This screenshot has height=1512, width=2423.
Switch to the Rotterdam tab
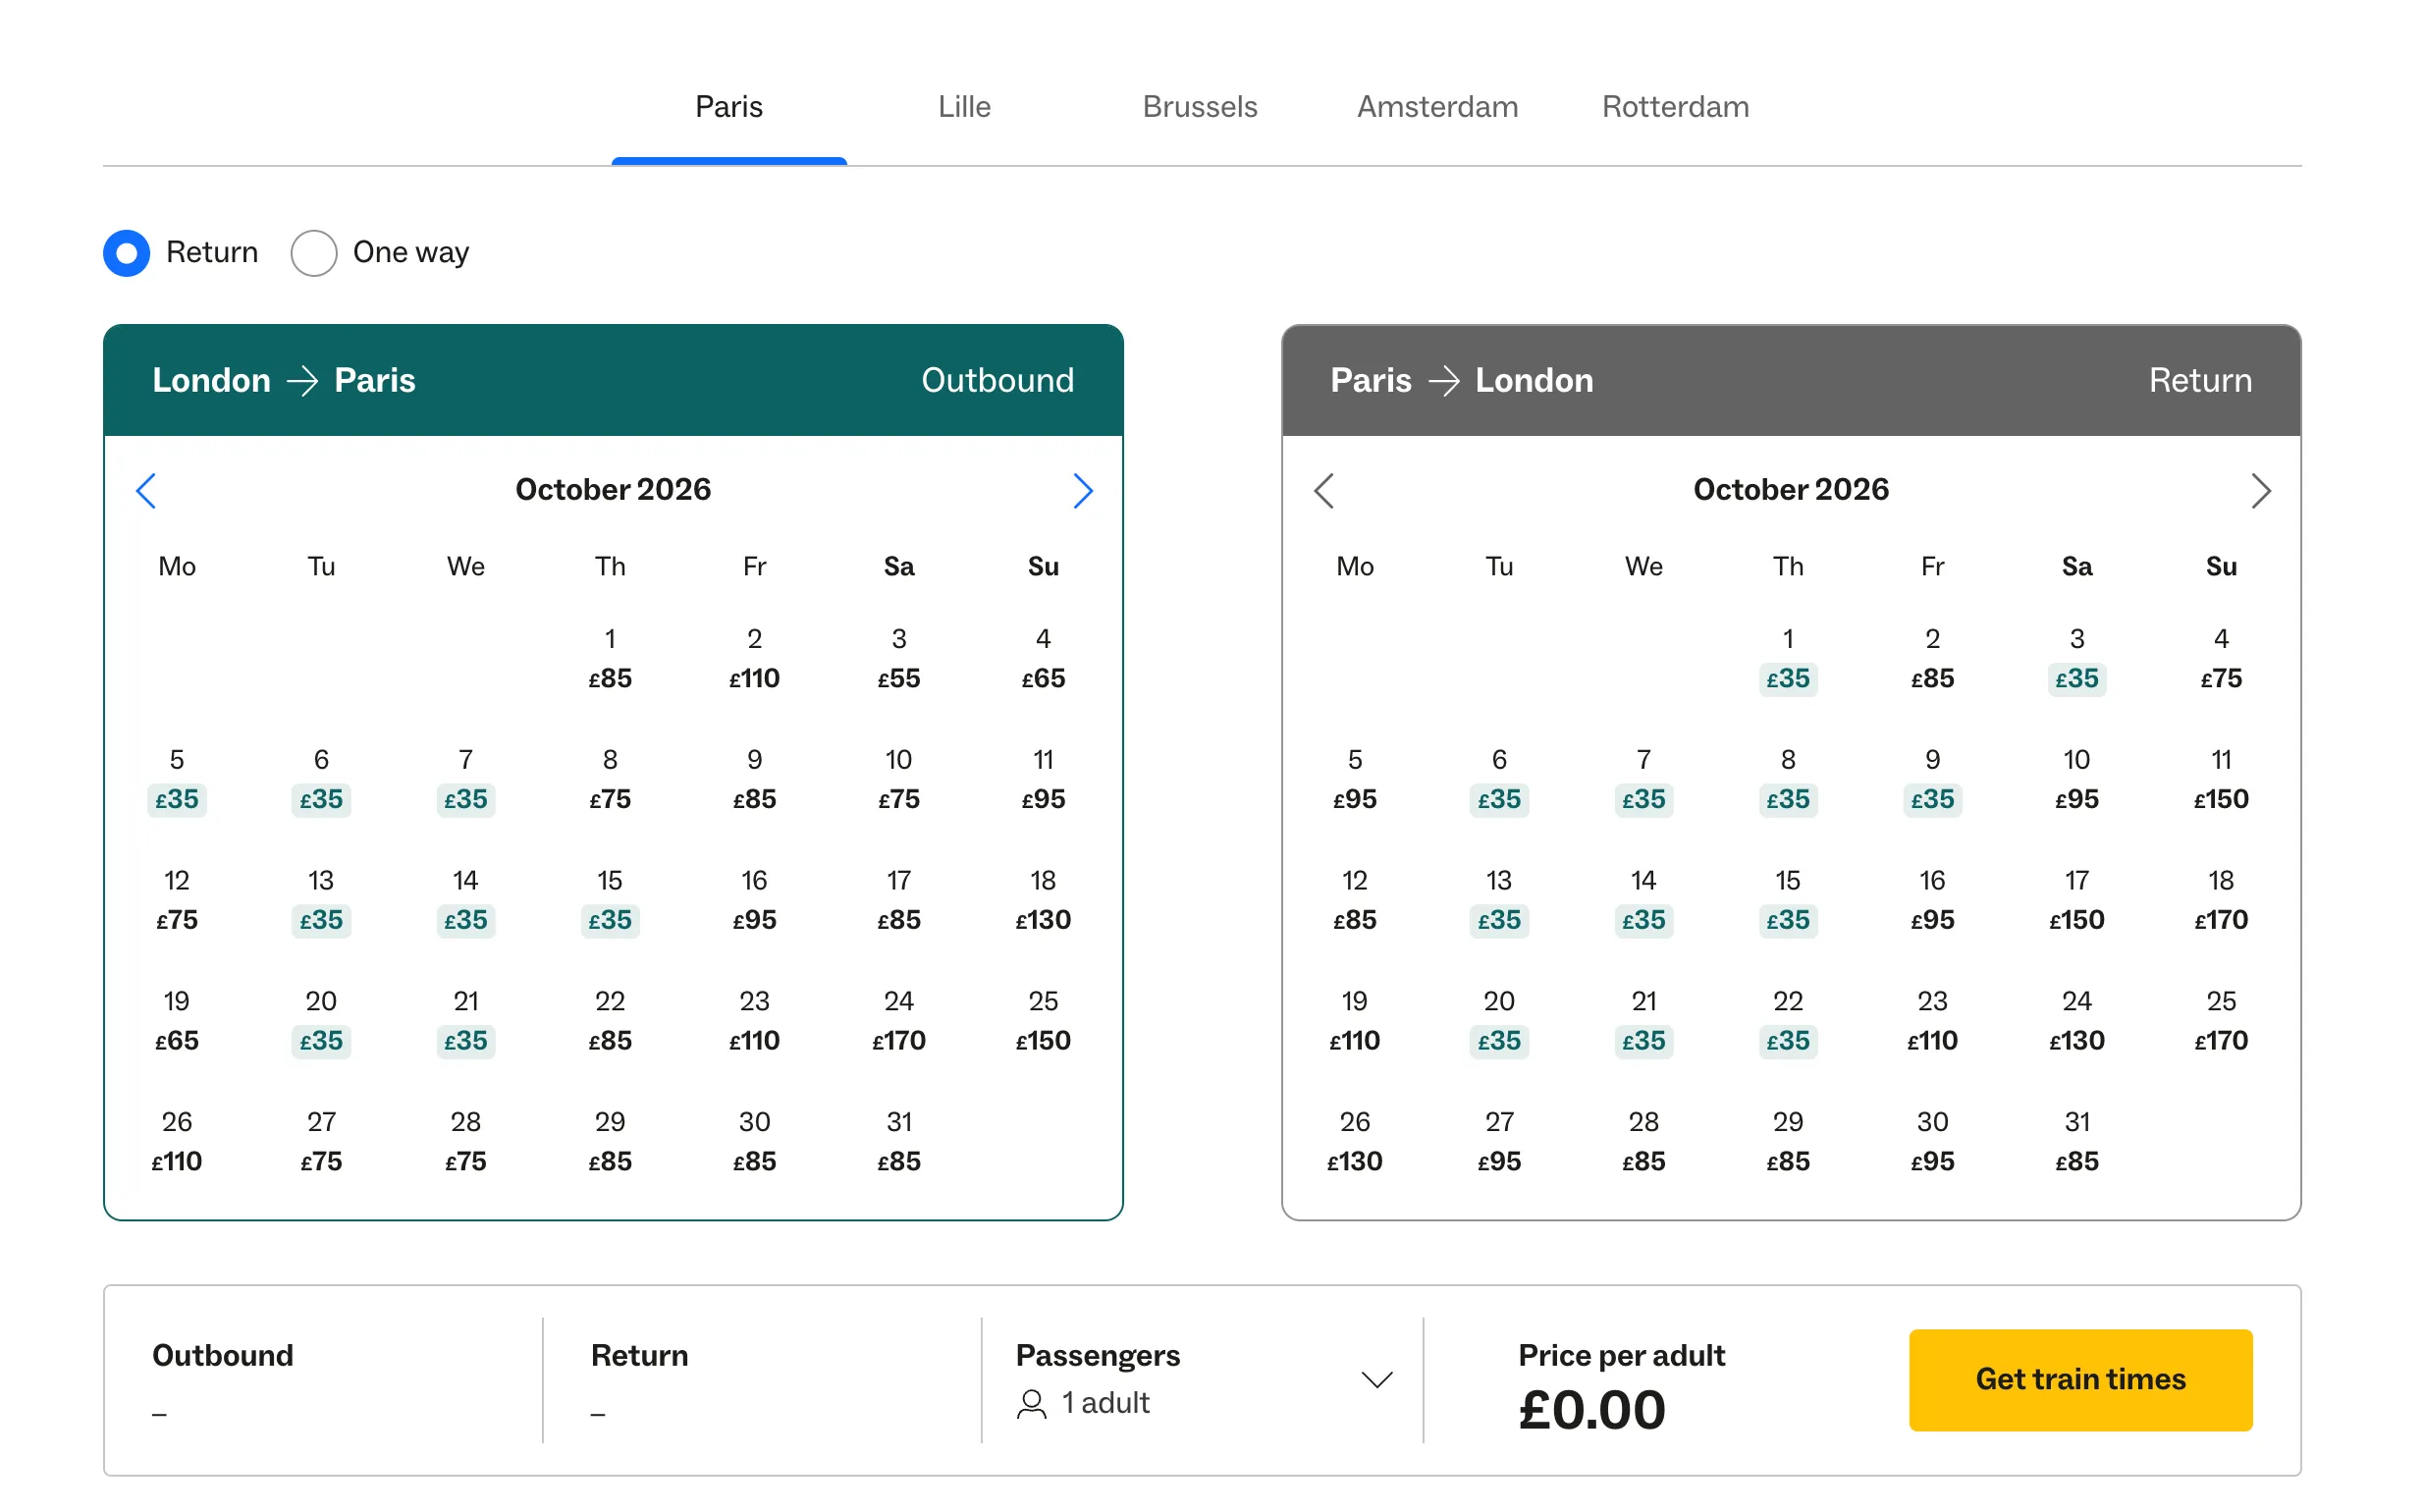coord(1675,107)
